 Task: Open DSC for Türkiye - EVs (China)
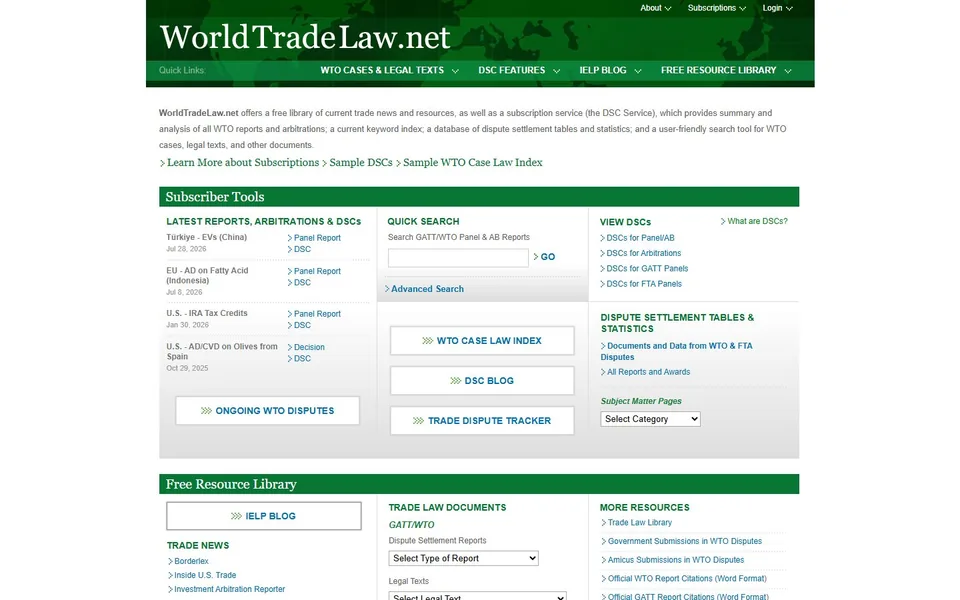point(299,249)
